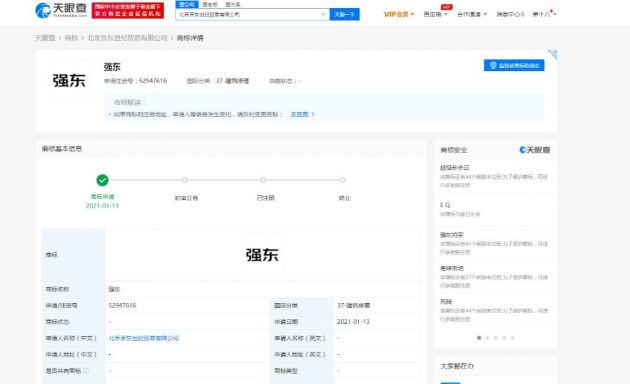
Task: Open the 强东奶茶 trademark item
Action: pyautogui.click(x=452, y=235)
